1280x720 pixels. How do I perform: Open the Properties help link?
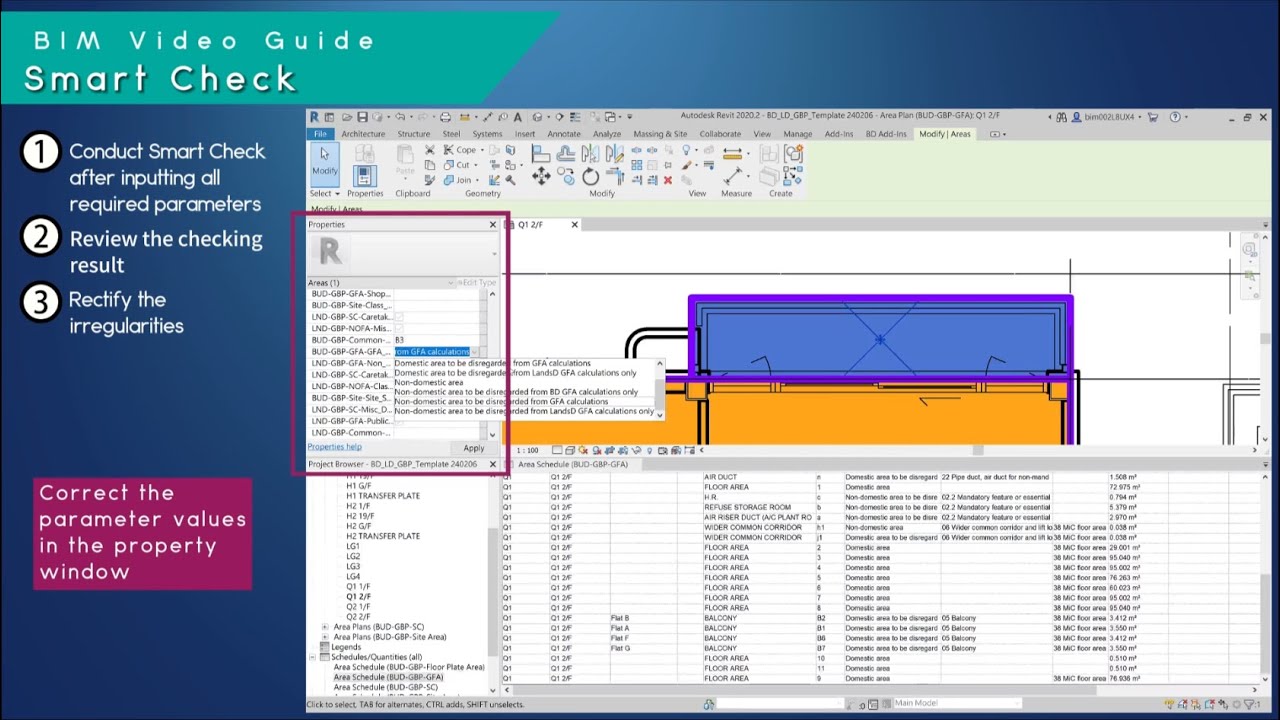(x=335, y=446)
